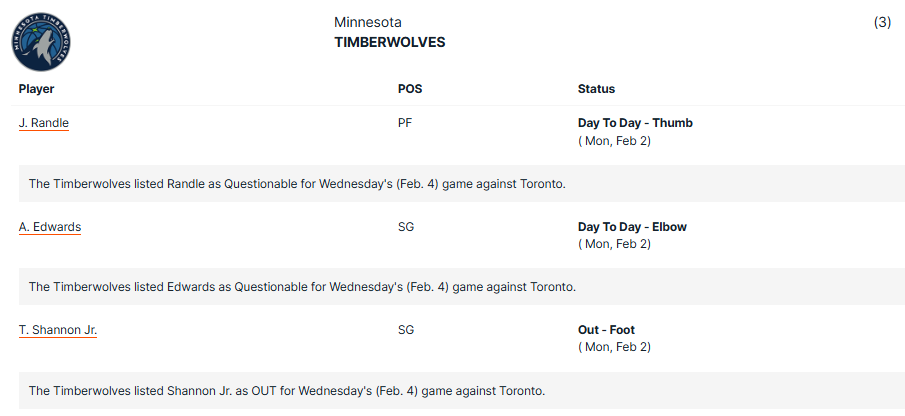Click Edwards' Day To Day - Elbow status

coord(632,227)
